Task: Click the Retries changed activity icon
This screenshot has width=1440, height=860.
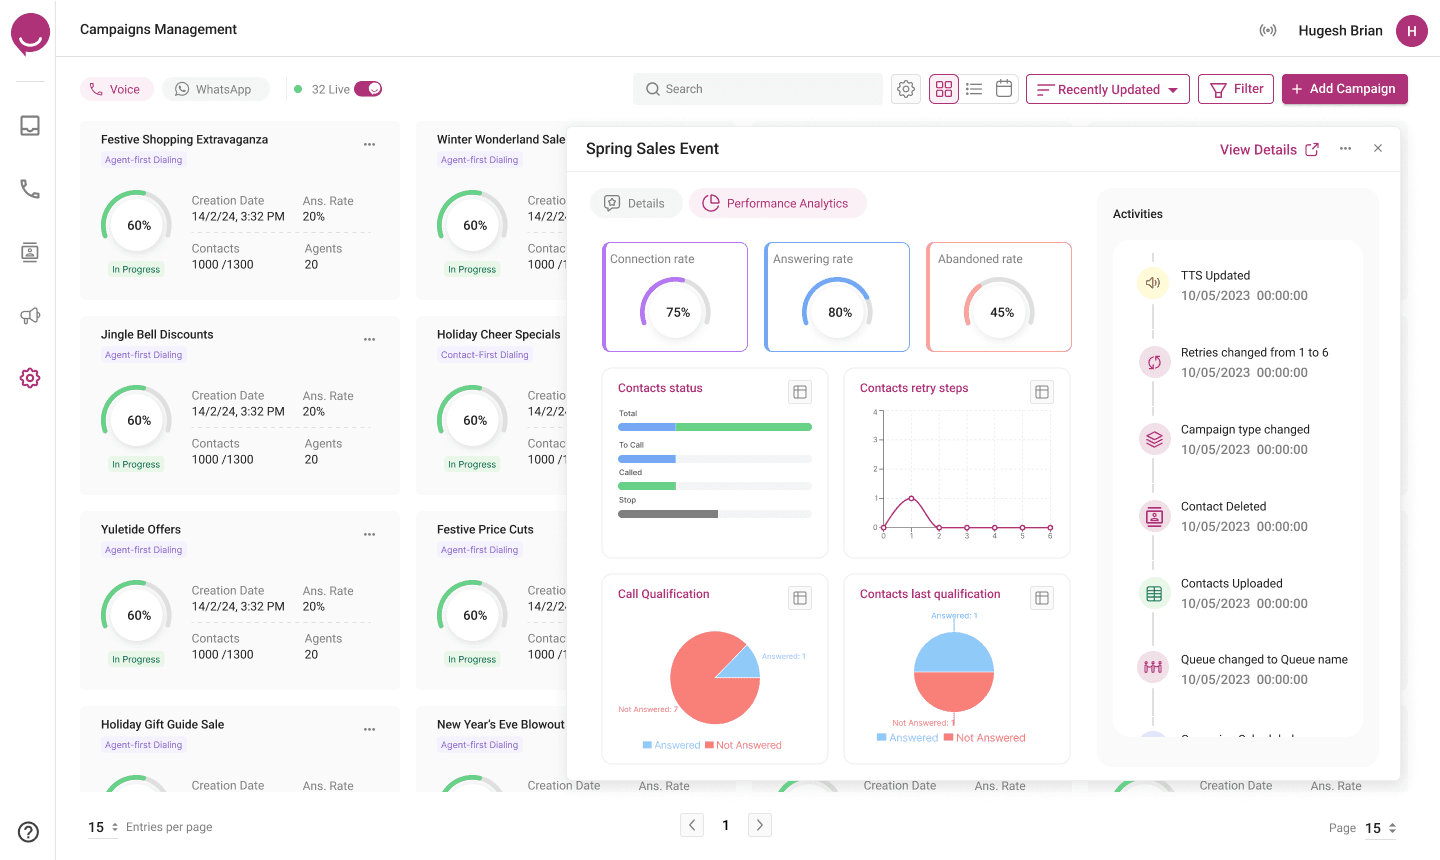Action: (1154, 361)
